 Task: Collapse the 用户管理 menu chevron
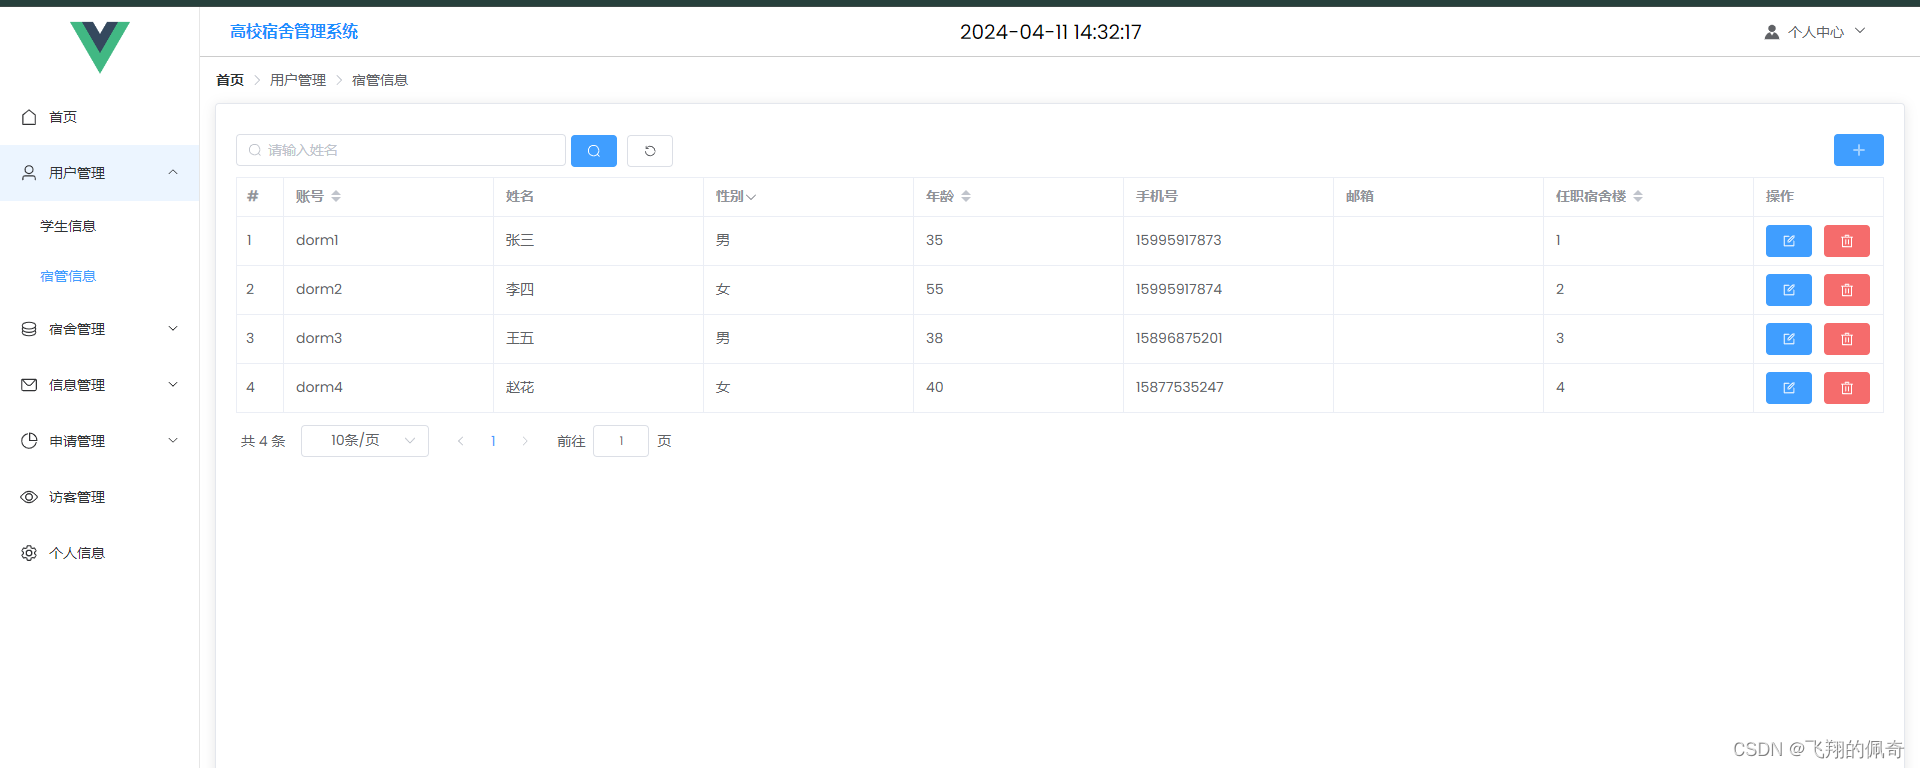[x=173, y=172]
